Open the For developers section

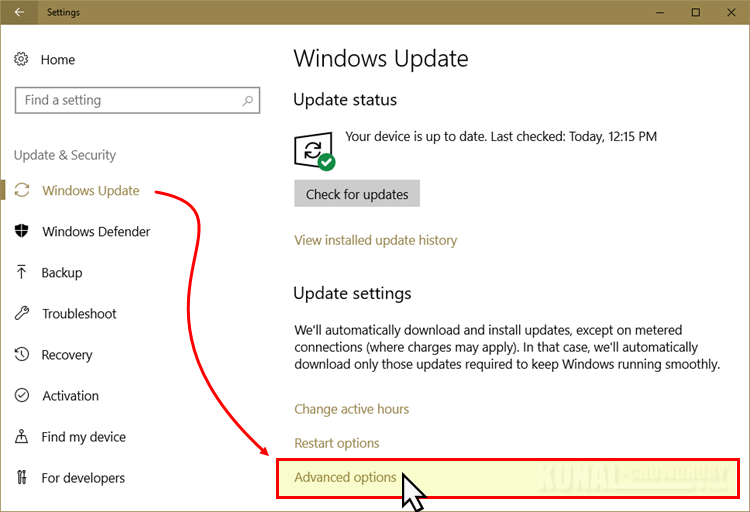(83, 478)
